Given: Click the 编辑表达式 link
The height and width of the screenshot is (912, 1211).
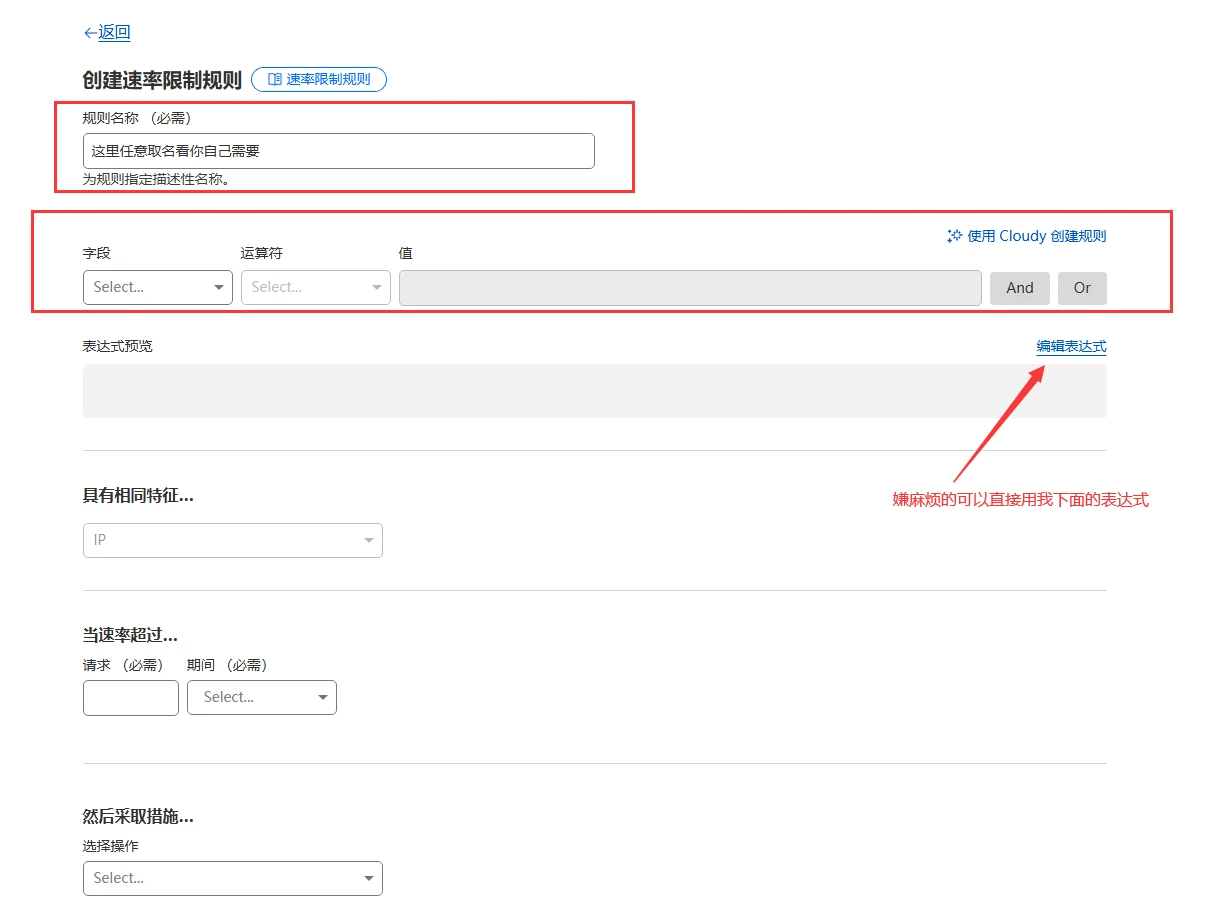Looking at the screenshot, I should coord(1071,346).
